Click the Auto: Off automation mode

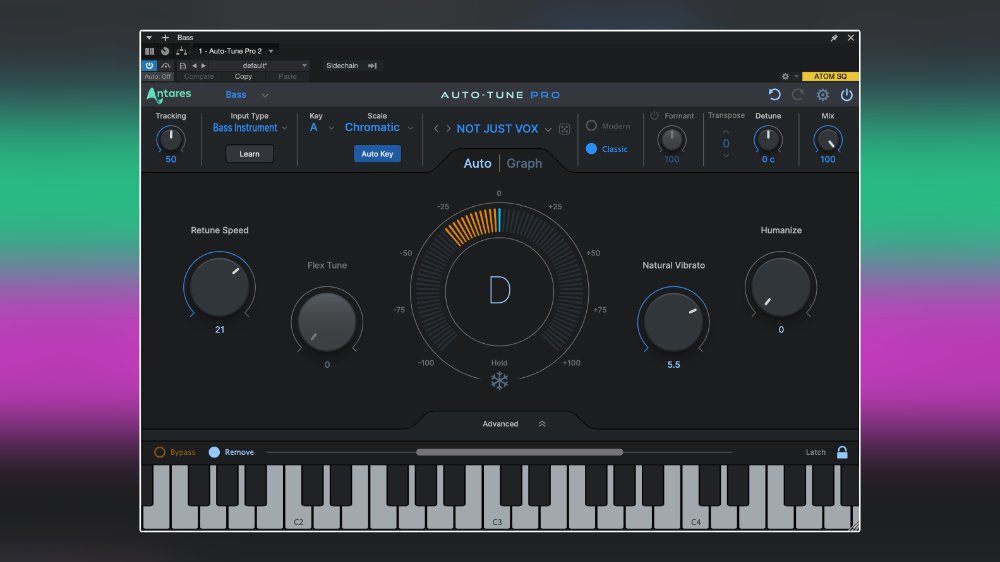tap(158, 77)
